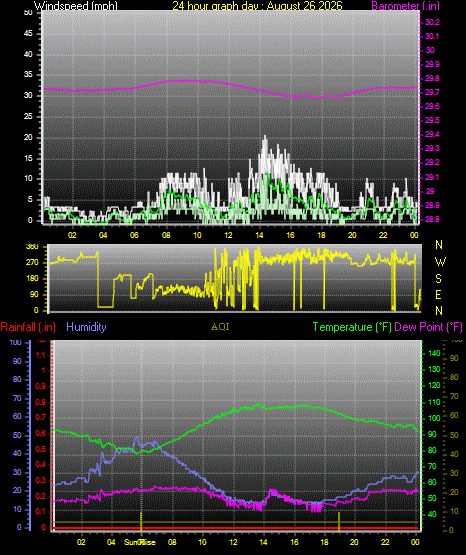Click the "270" wind direction axis value

(33, 263)
